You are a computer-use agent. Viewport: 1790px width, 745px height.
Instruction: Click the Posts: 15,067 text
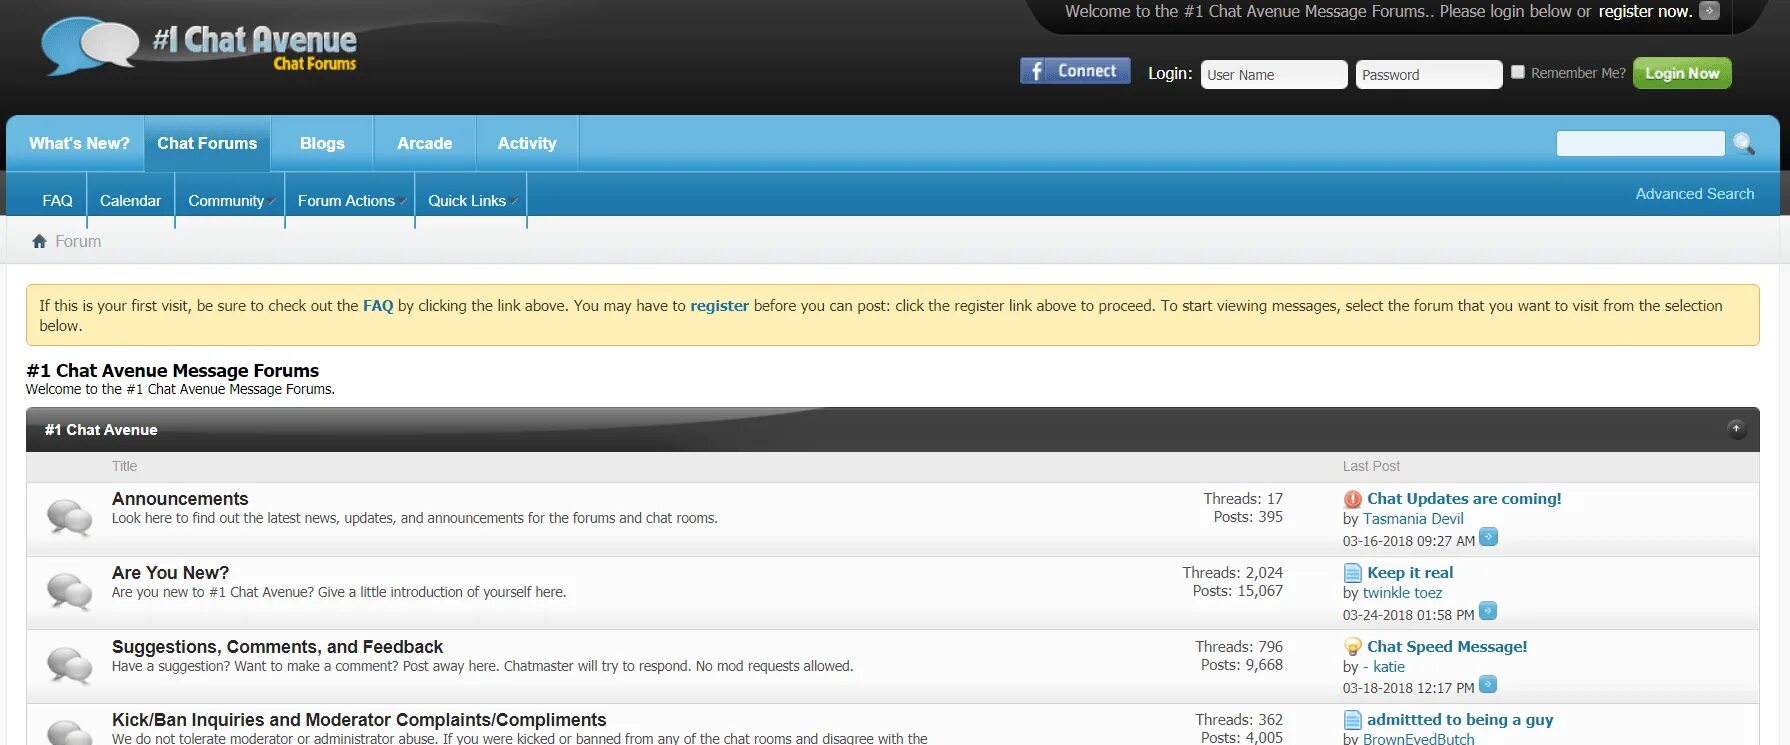click(1238, 591)
